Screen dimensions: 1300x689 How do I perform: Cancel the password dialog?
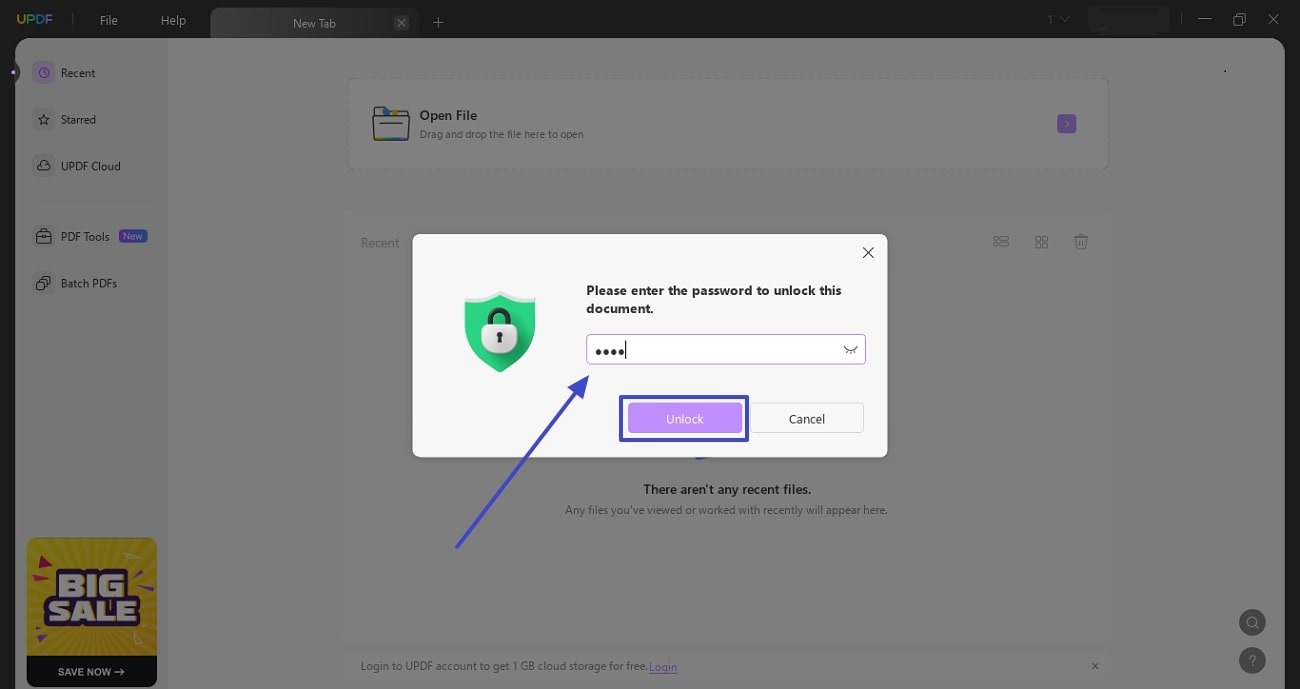click(806, 418)
